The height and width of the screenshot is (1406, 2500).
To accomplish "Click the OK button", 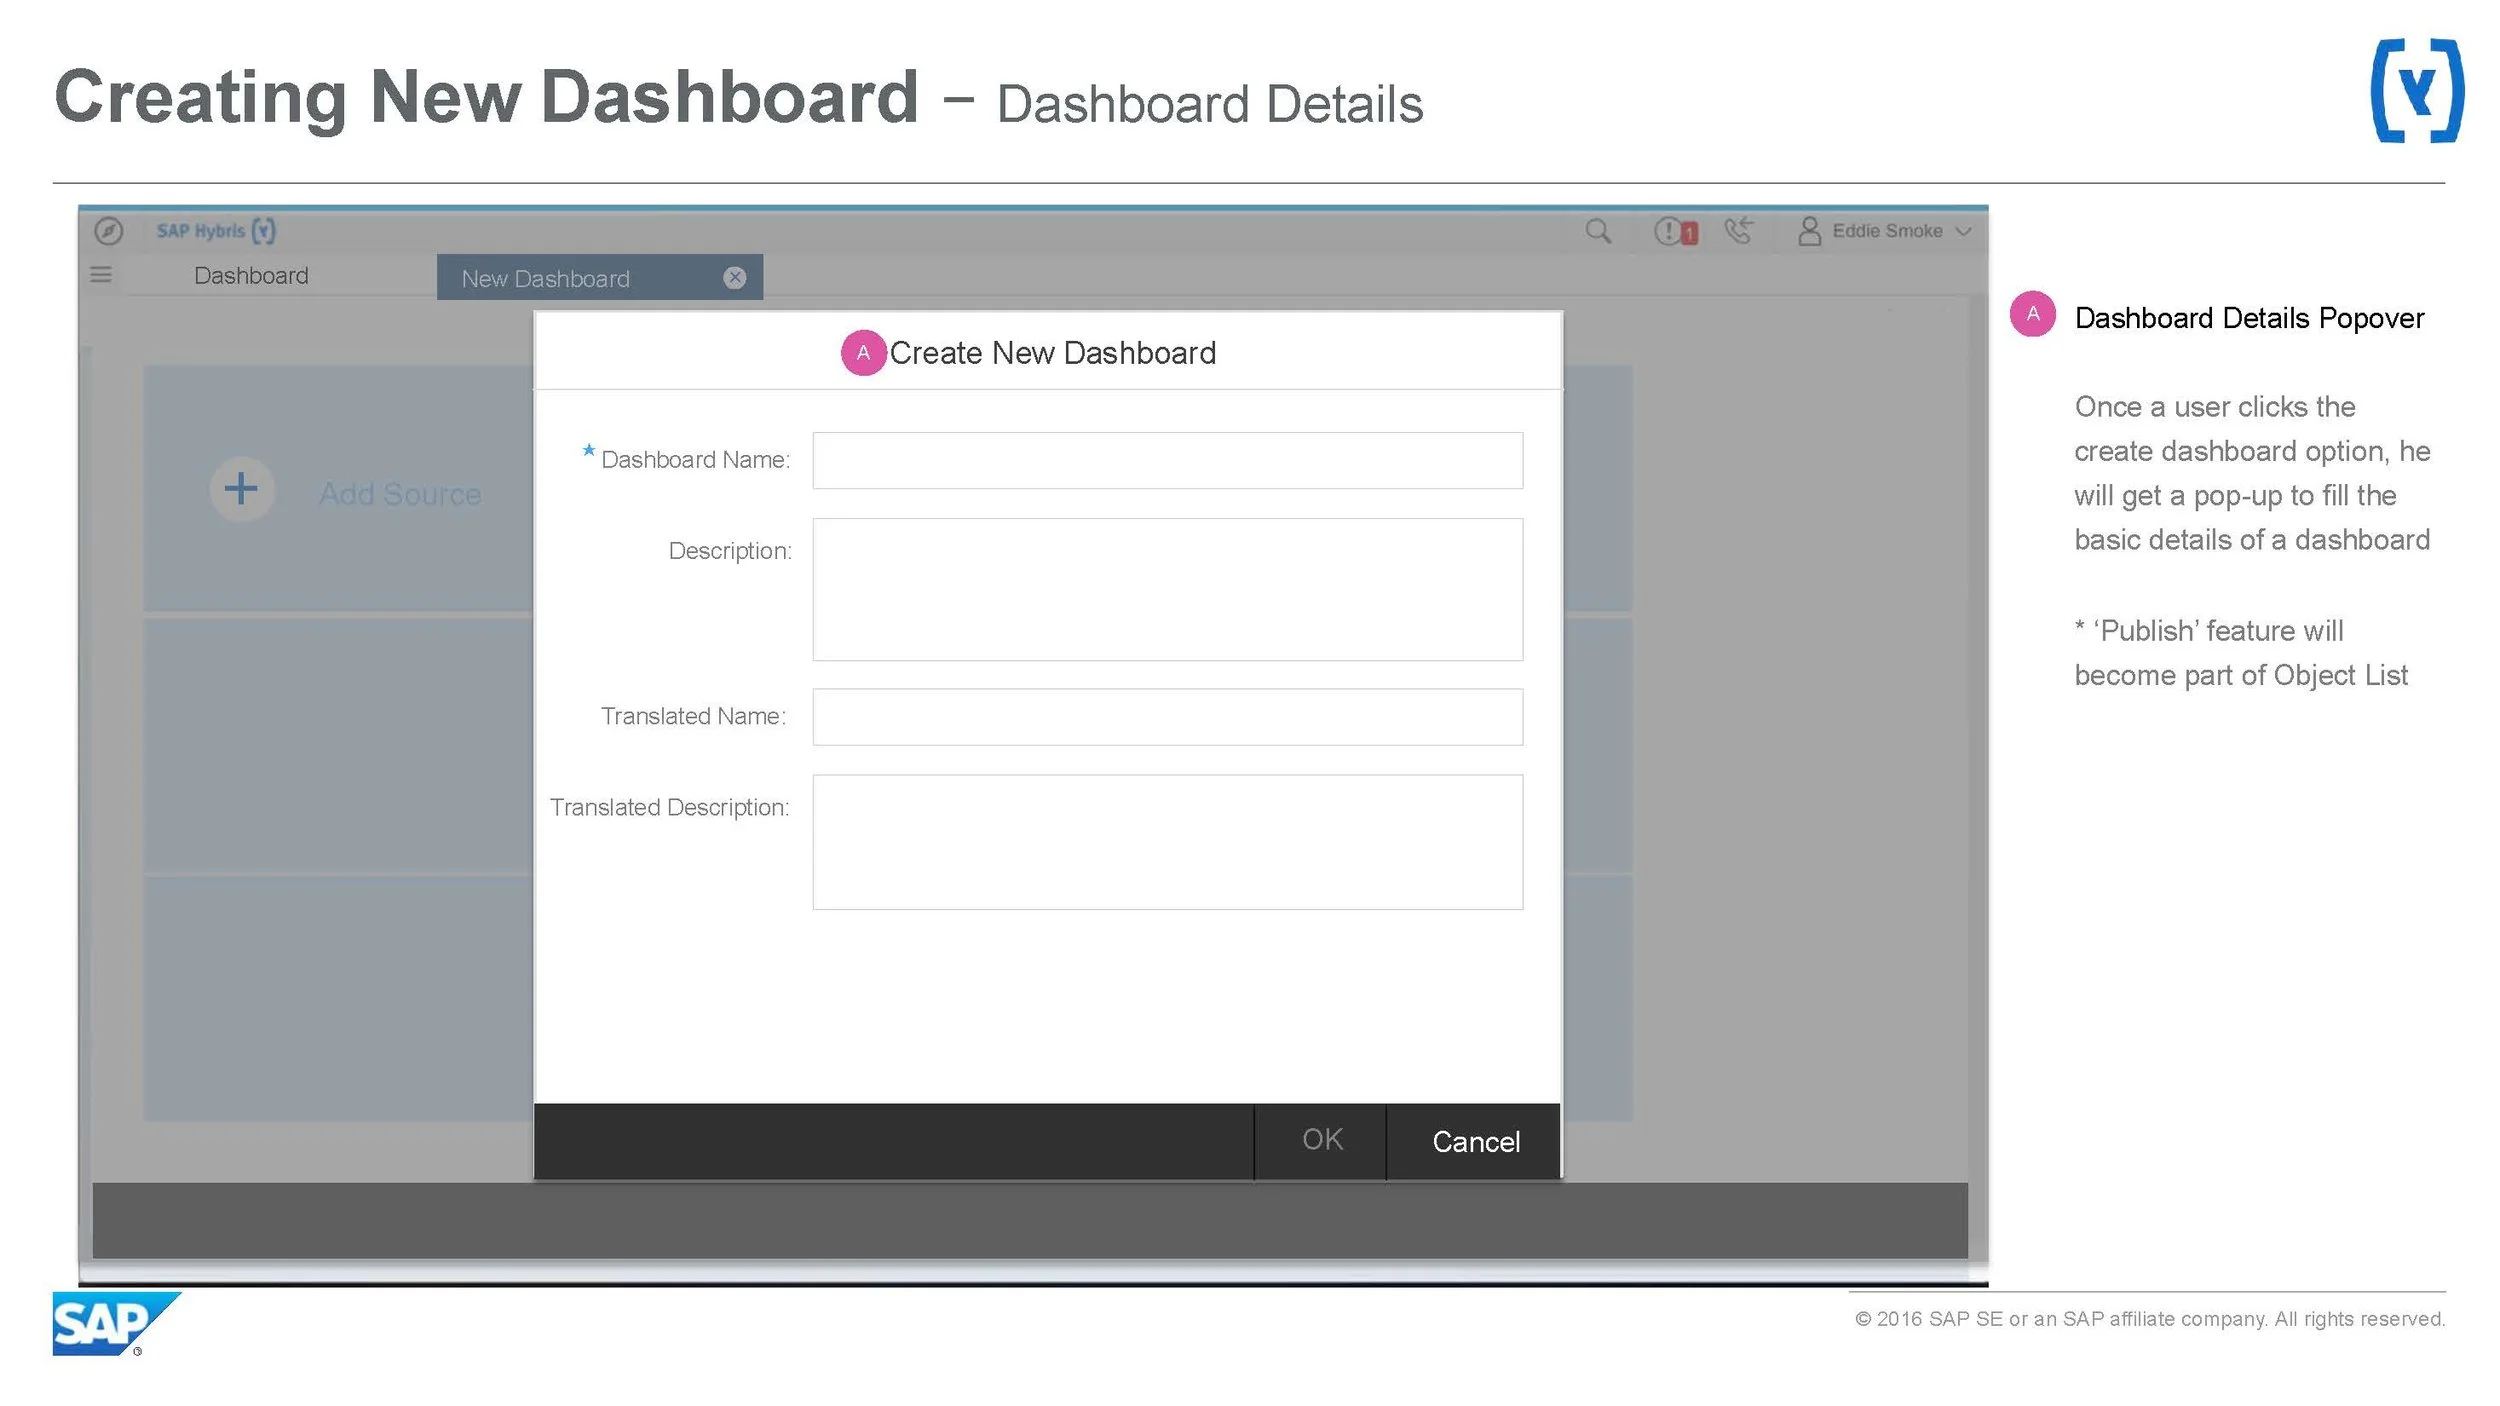I will (1321, 1141).
